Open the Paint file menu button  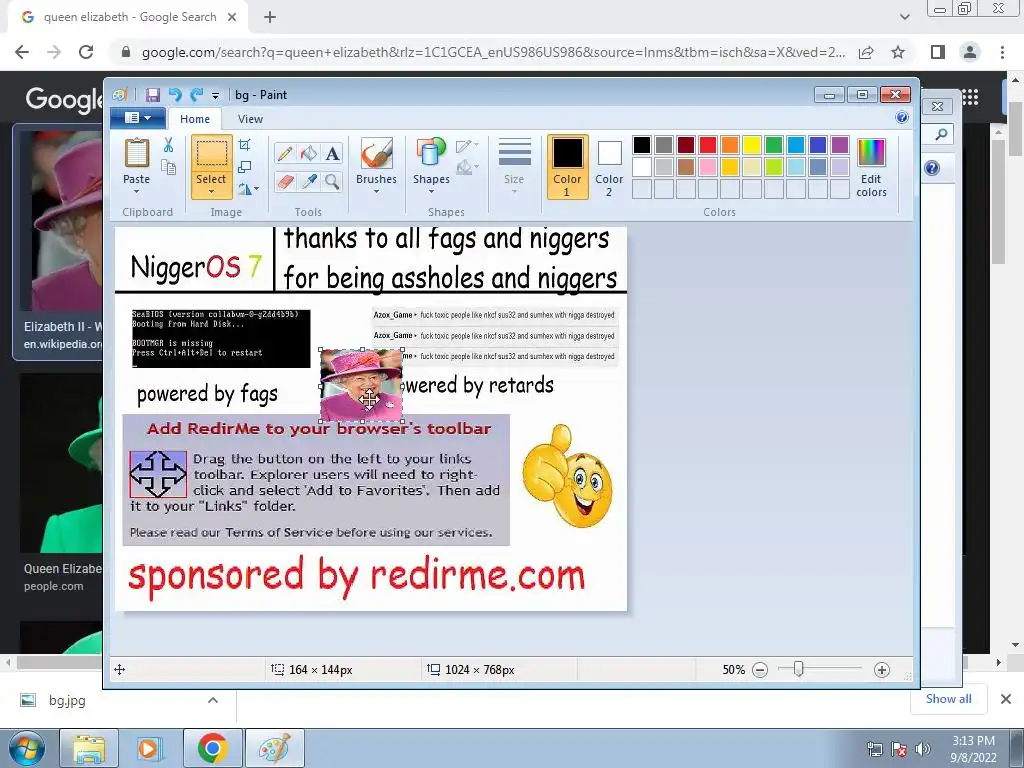pyautogui.click(x=138, y=118)
